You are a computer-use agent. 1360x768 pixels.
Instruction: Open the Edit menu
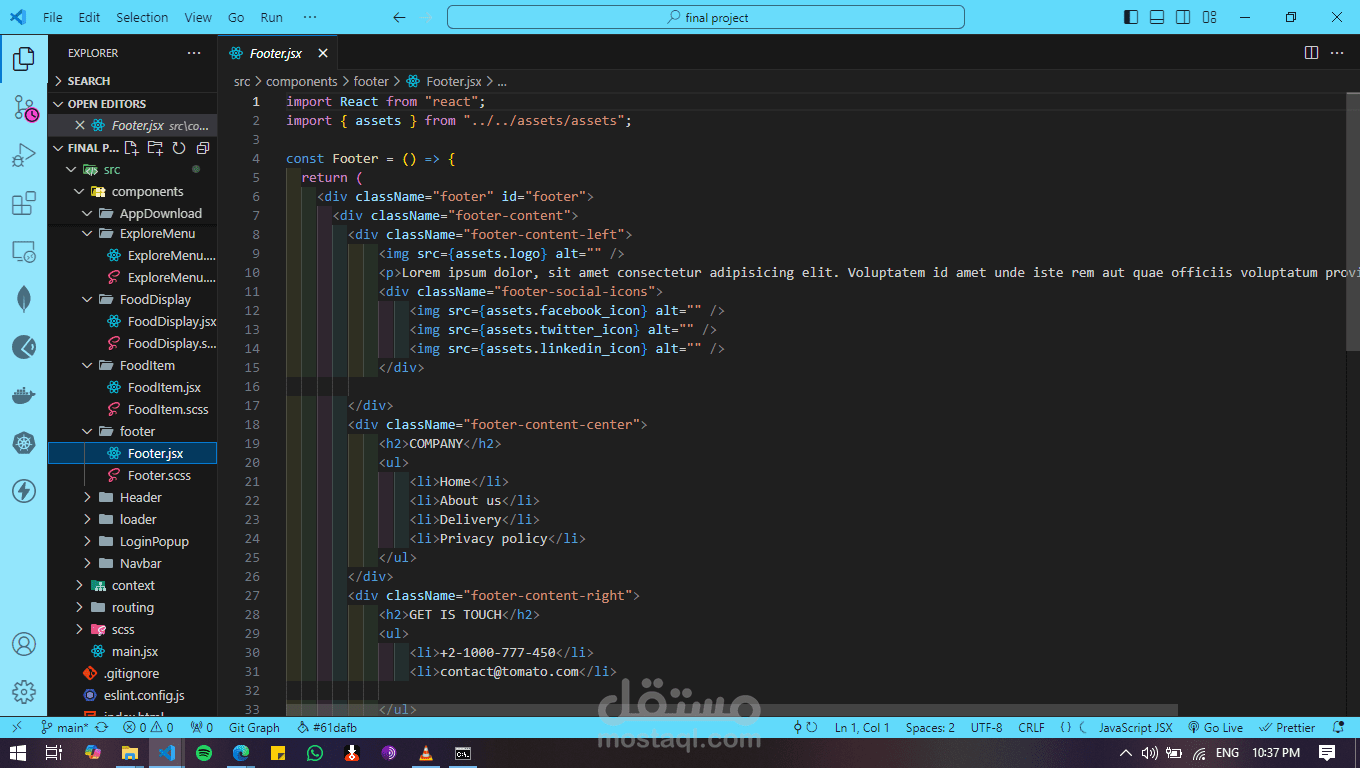click(x=89, y=17)
